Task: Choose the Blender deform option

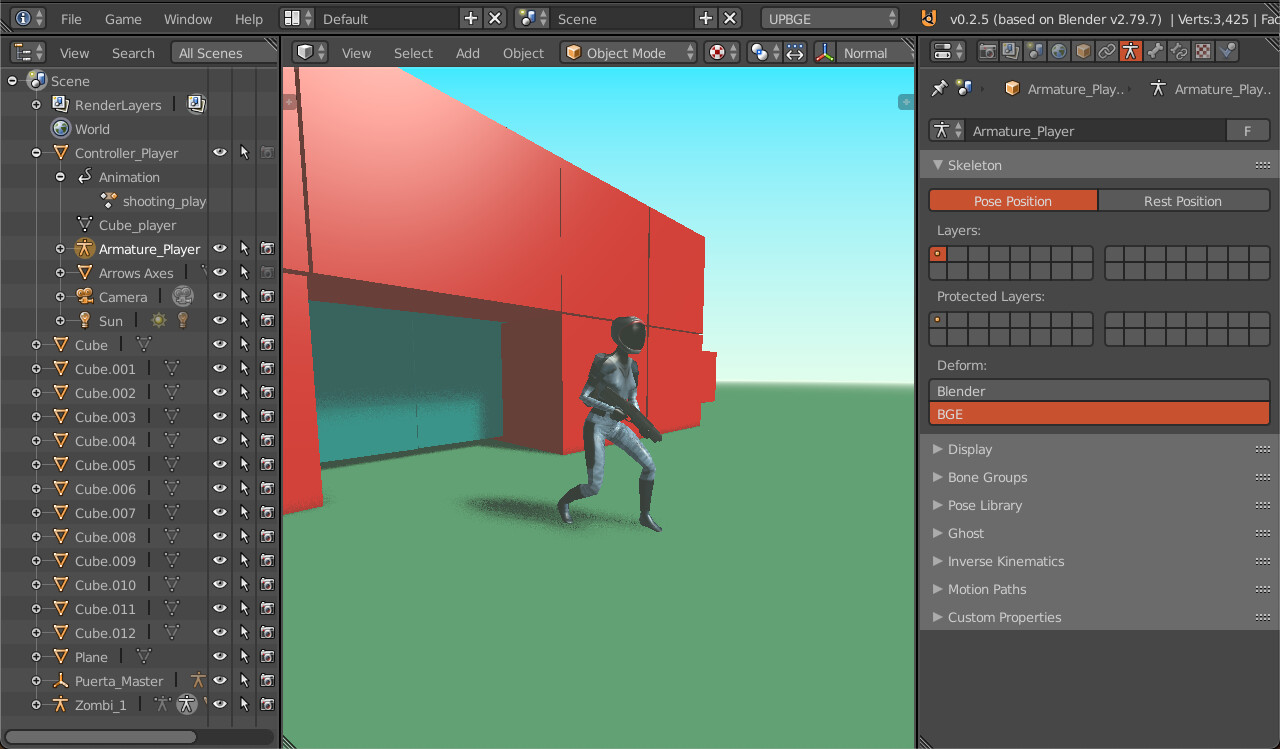Action: tap(1100, 391)
